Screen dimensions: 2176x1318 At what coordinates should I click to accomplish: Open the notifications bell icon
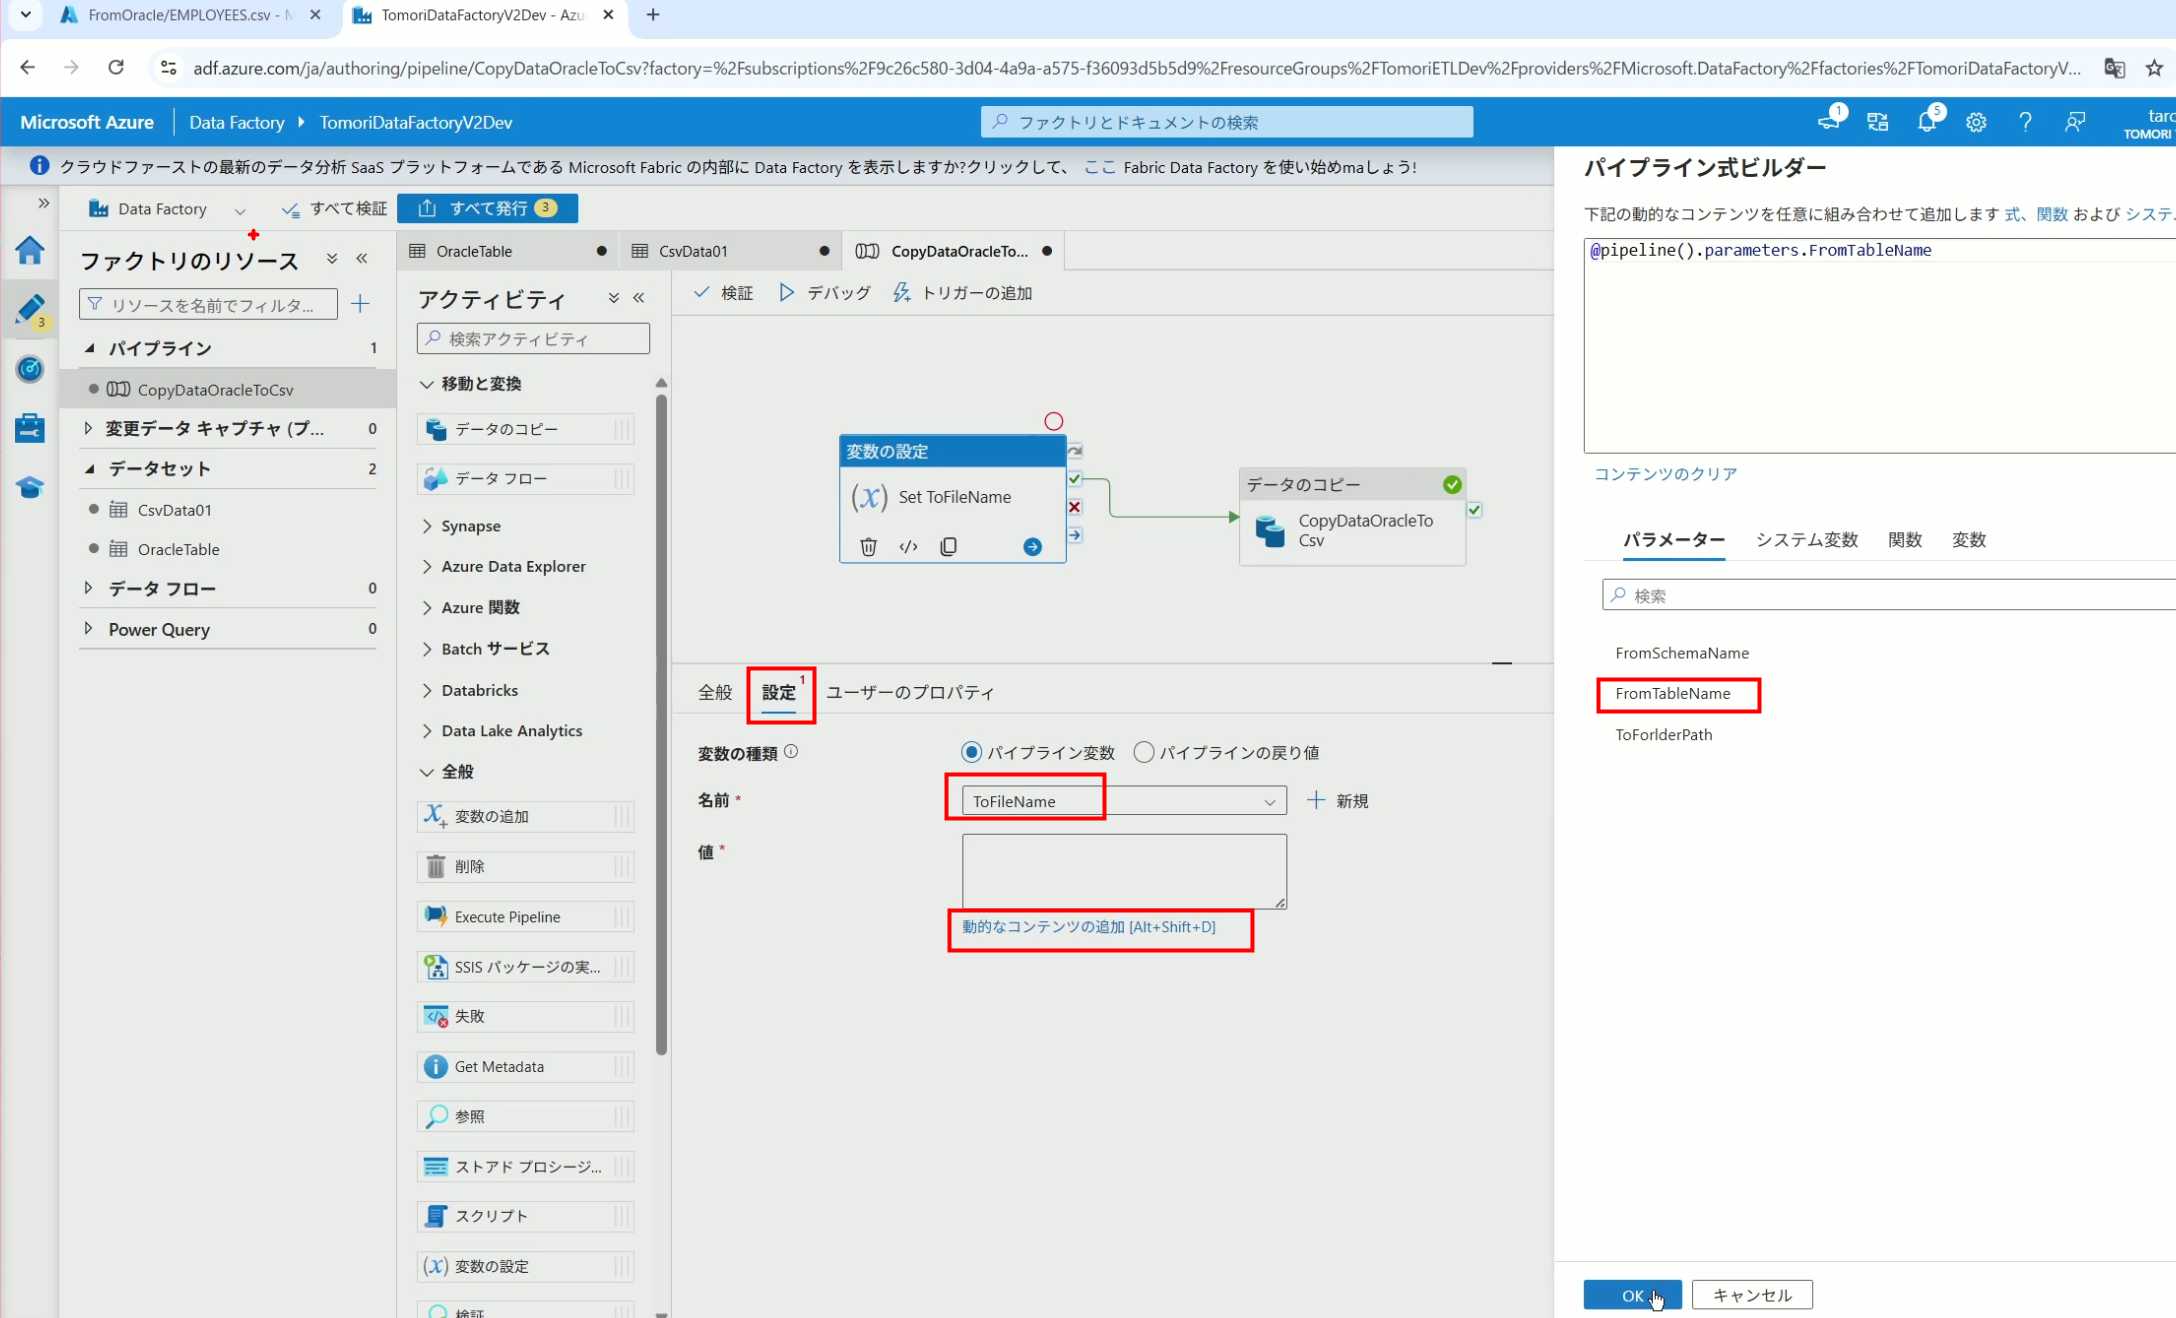tap(1926, 122)
